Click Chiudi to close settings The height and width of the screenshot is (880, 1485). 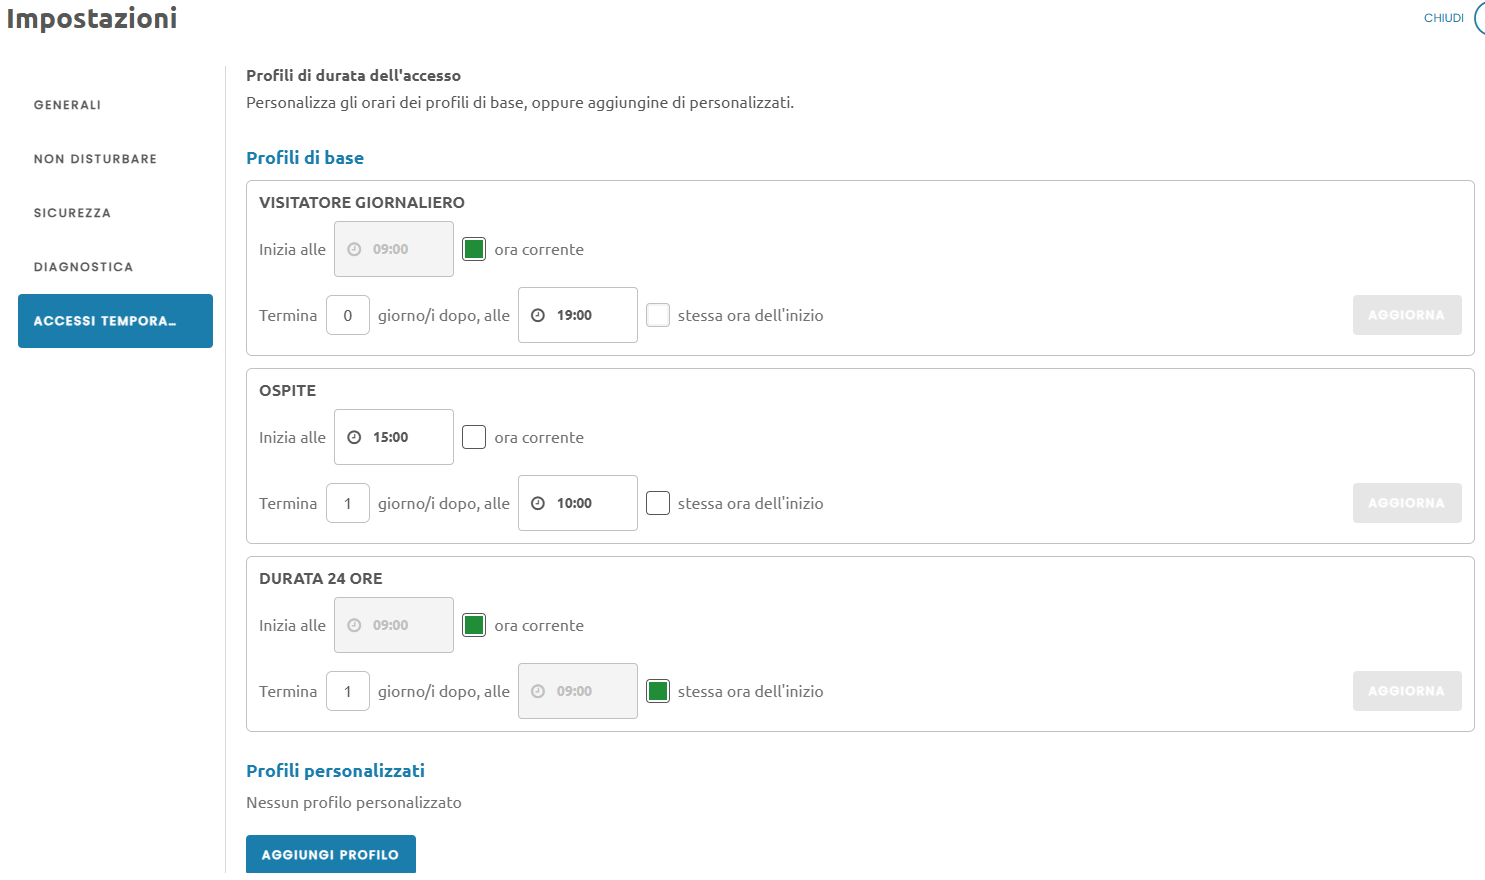[x=1443, y=18]
